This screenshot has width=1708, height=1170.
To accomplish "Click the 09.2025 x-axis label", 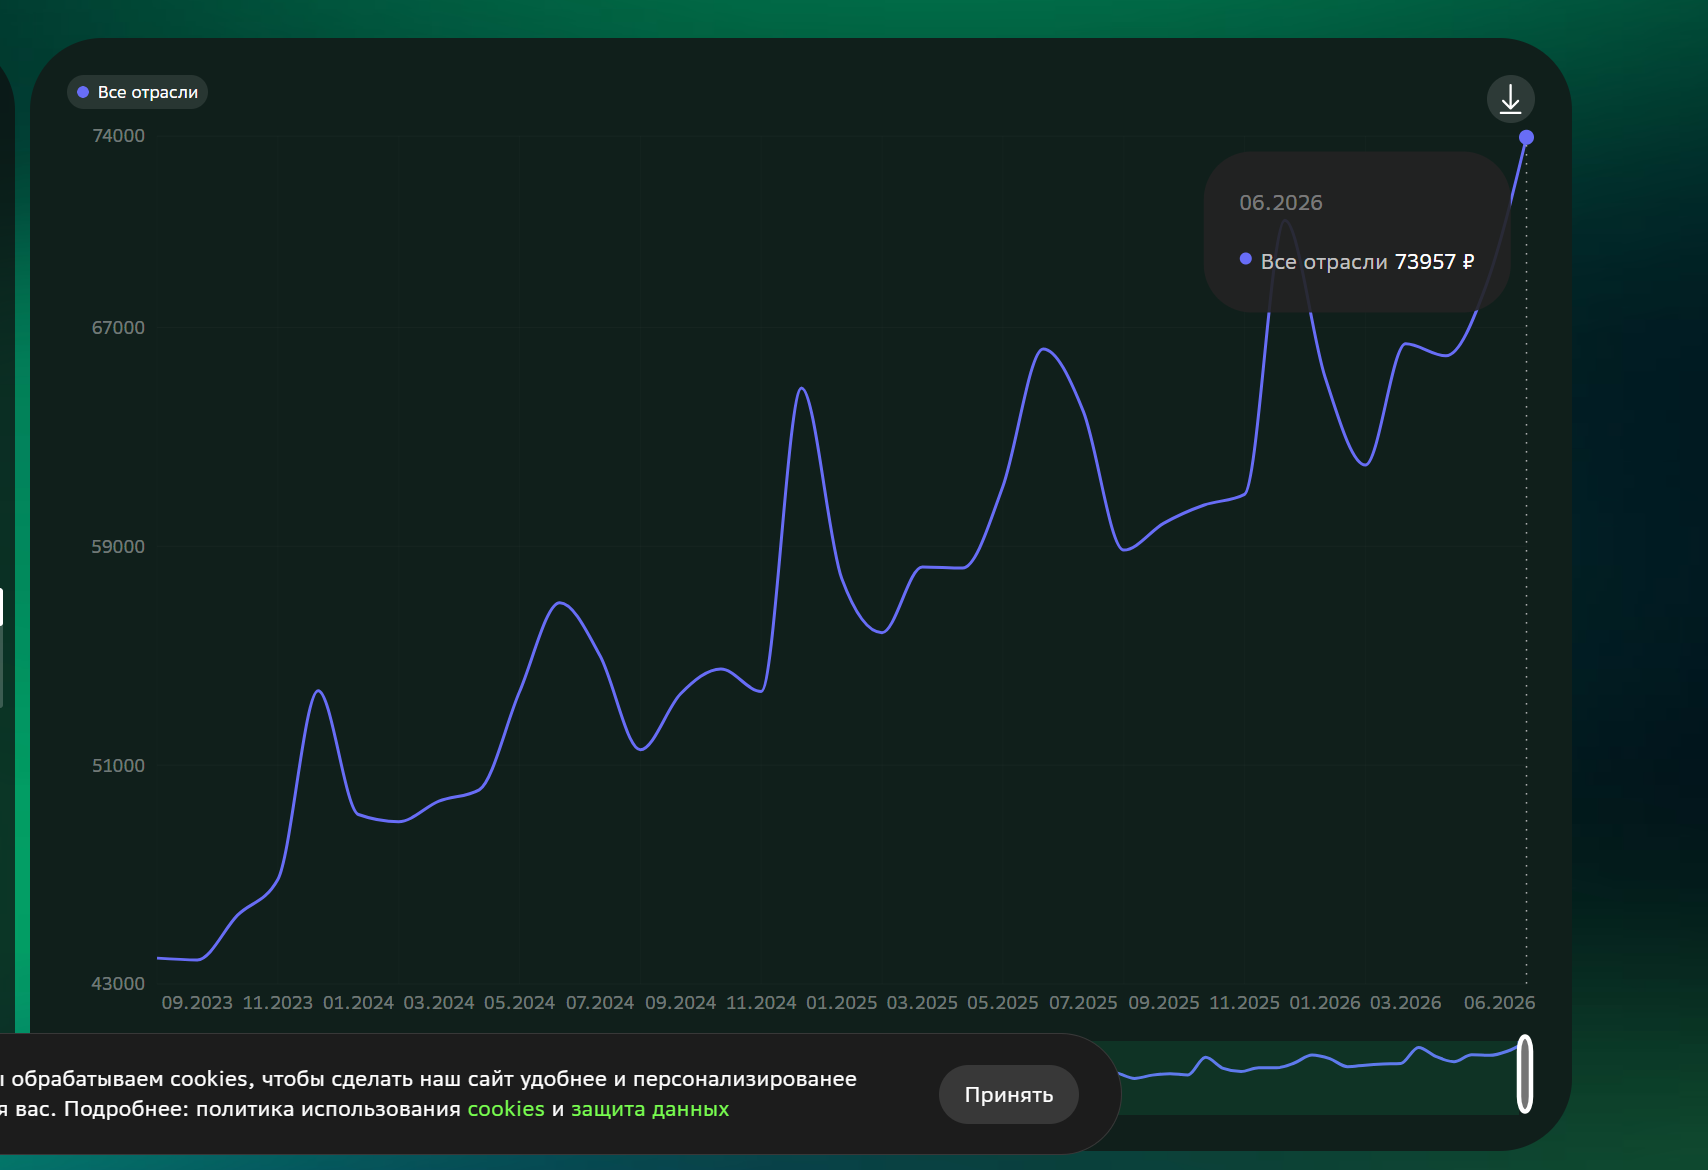I will 1164,1002.
